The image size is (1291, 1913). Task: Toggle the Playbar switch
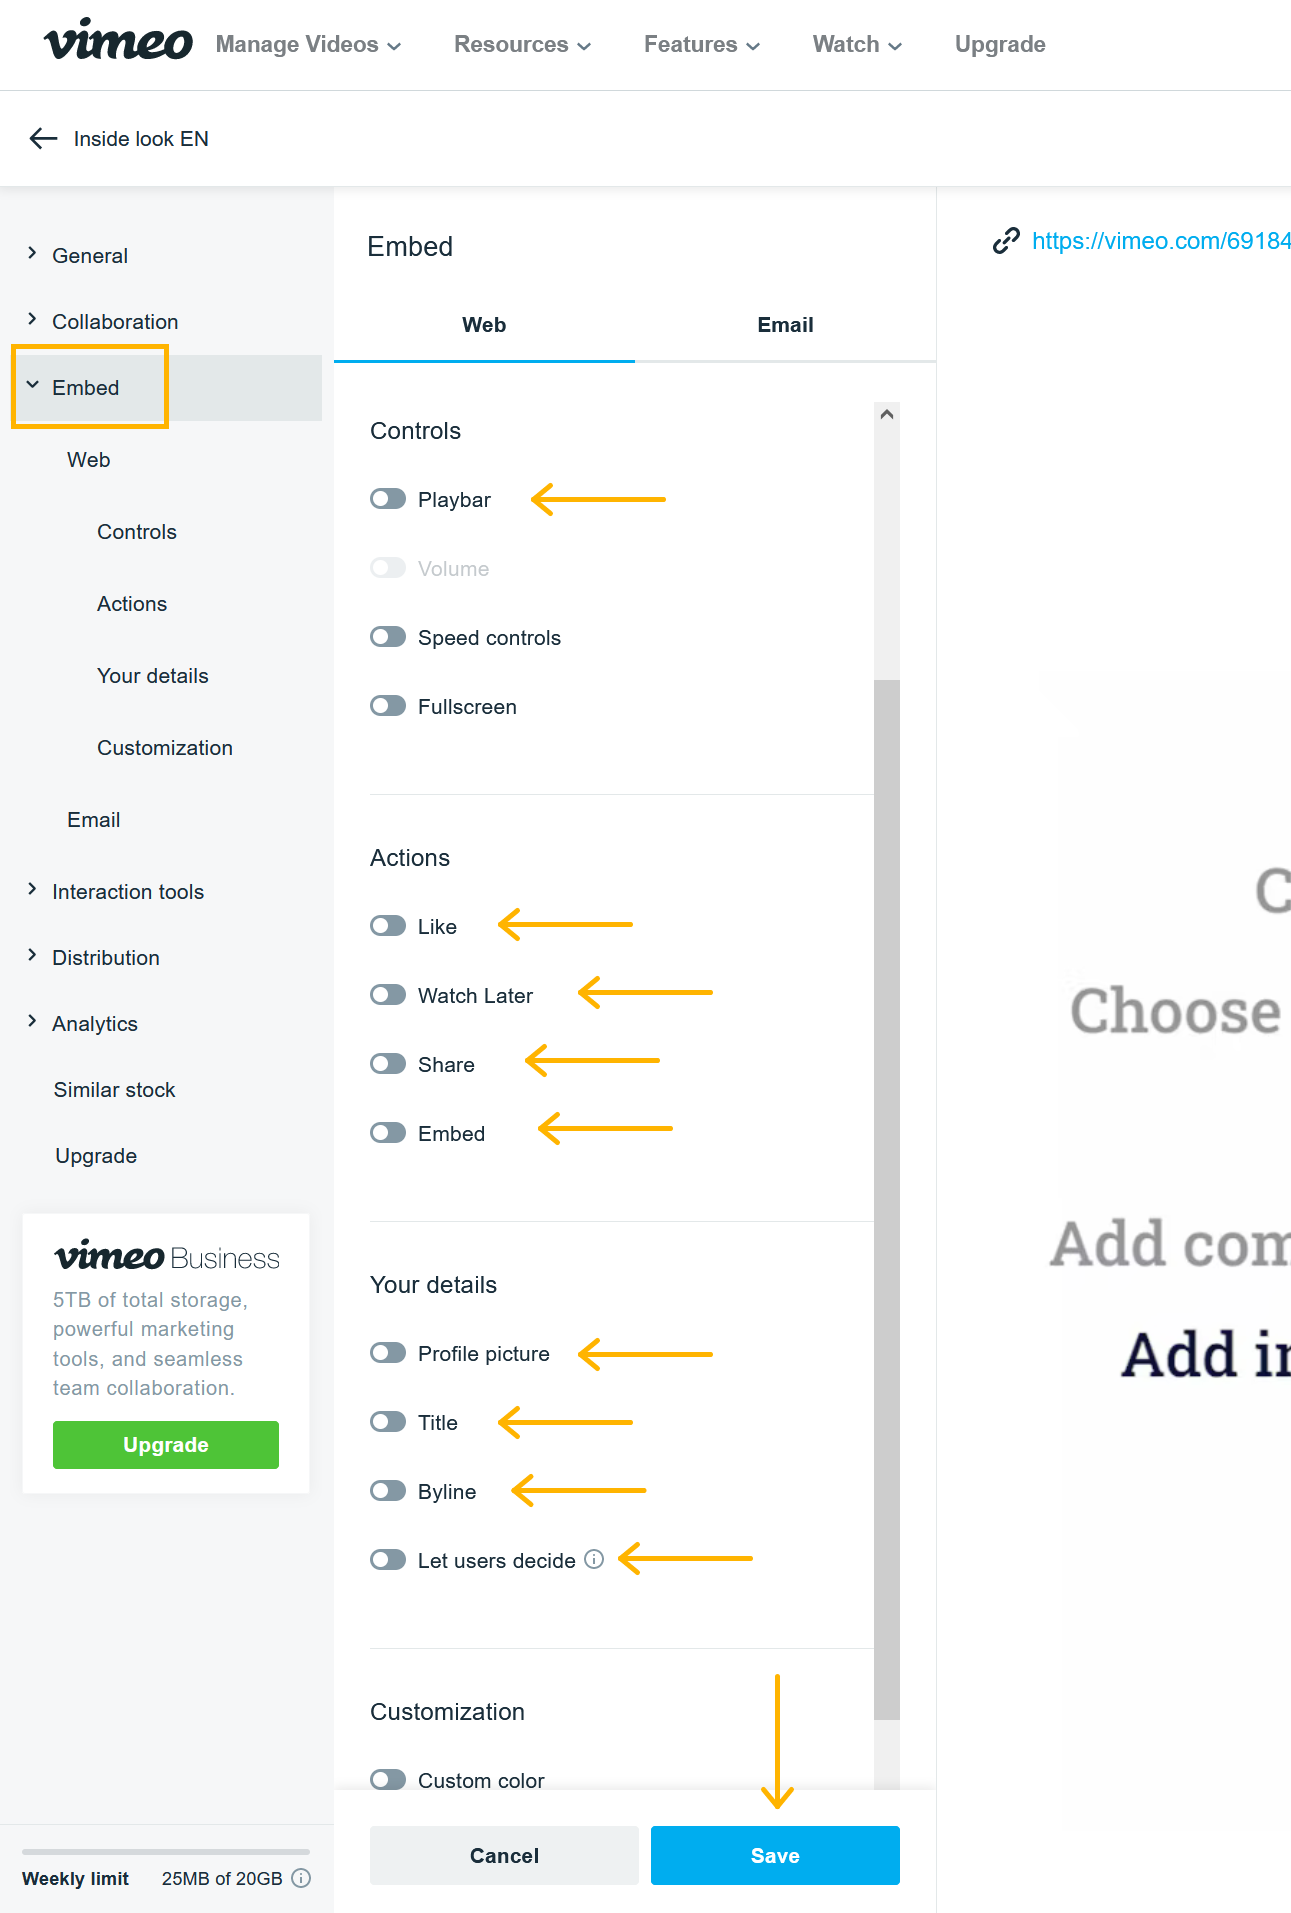coord(388,499)
